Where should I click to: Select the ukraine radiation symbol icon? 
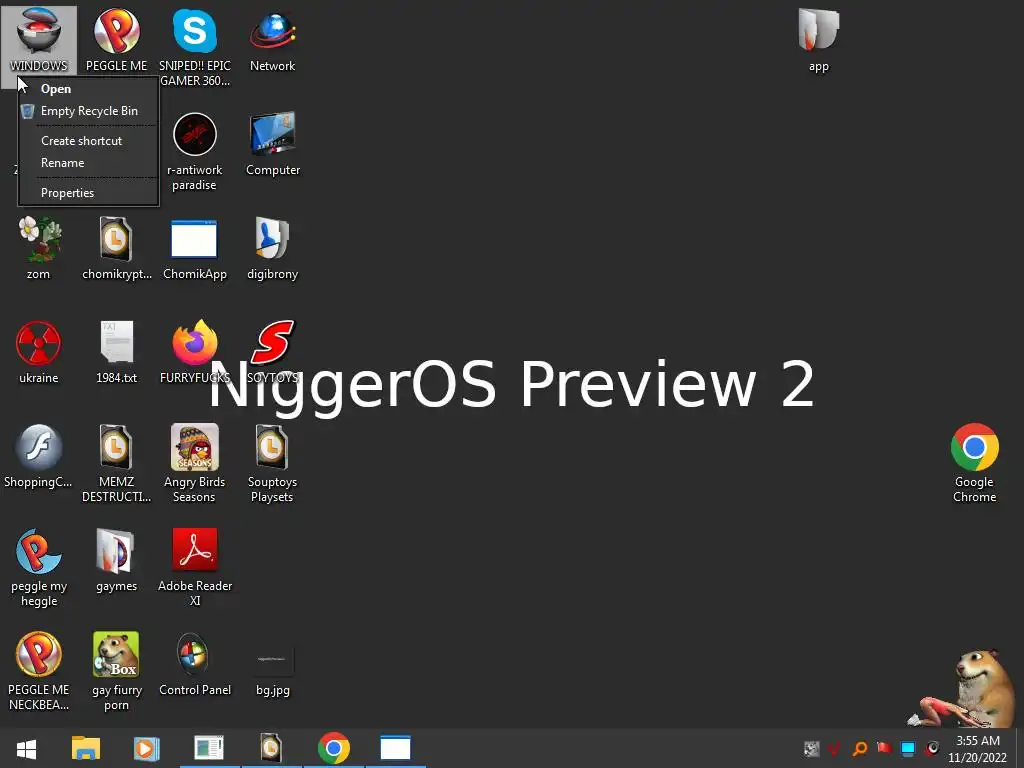click(x=39, y=352)
